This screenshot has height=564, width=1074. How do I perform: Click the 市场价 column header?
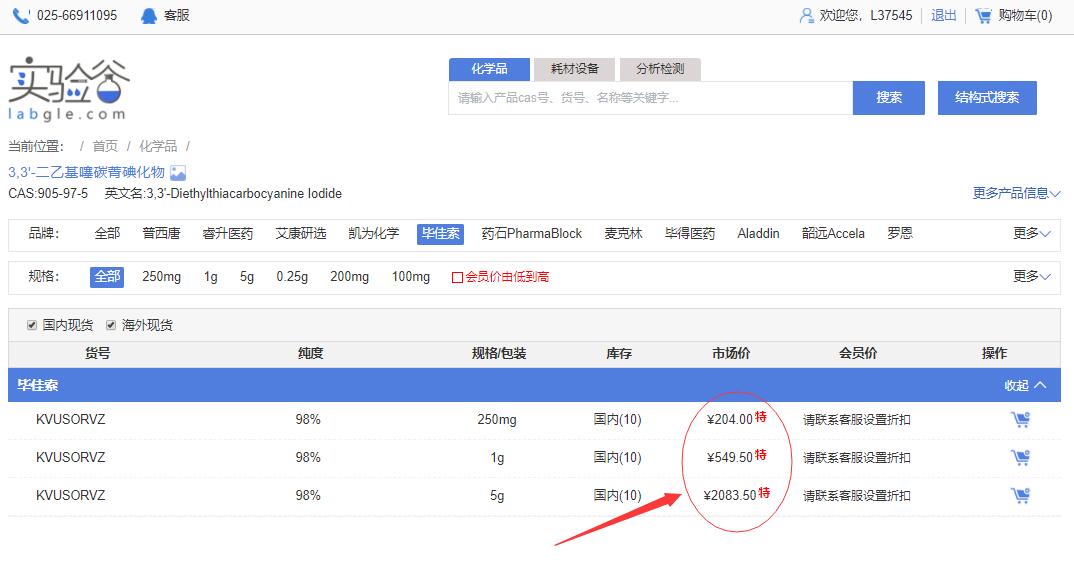[731, 354]
